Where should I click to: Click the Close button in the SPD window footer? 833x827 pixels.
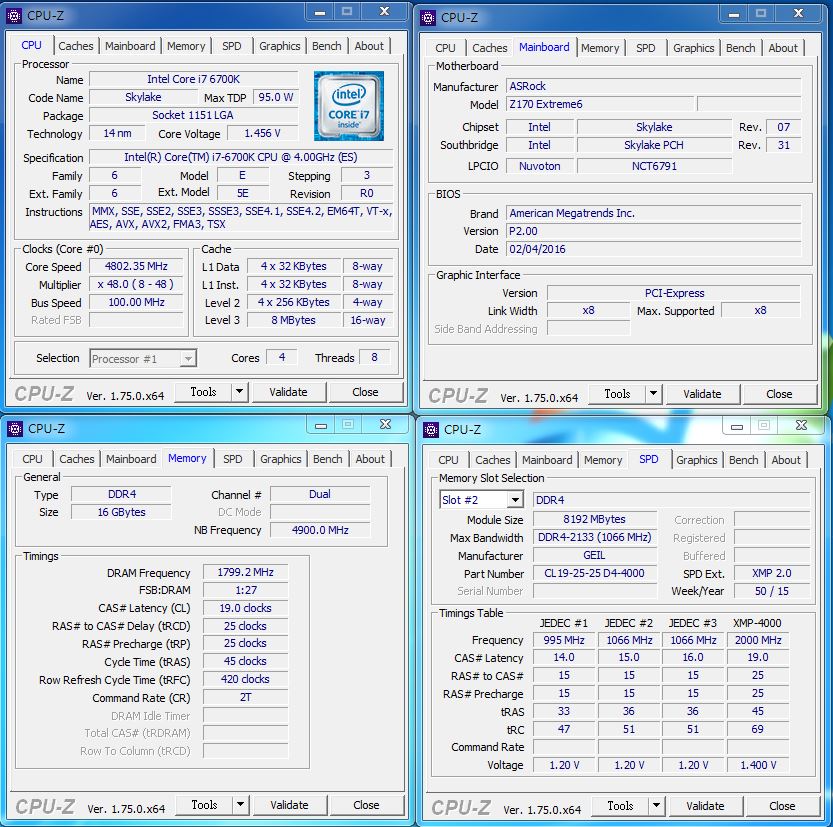tap(783, 806)
